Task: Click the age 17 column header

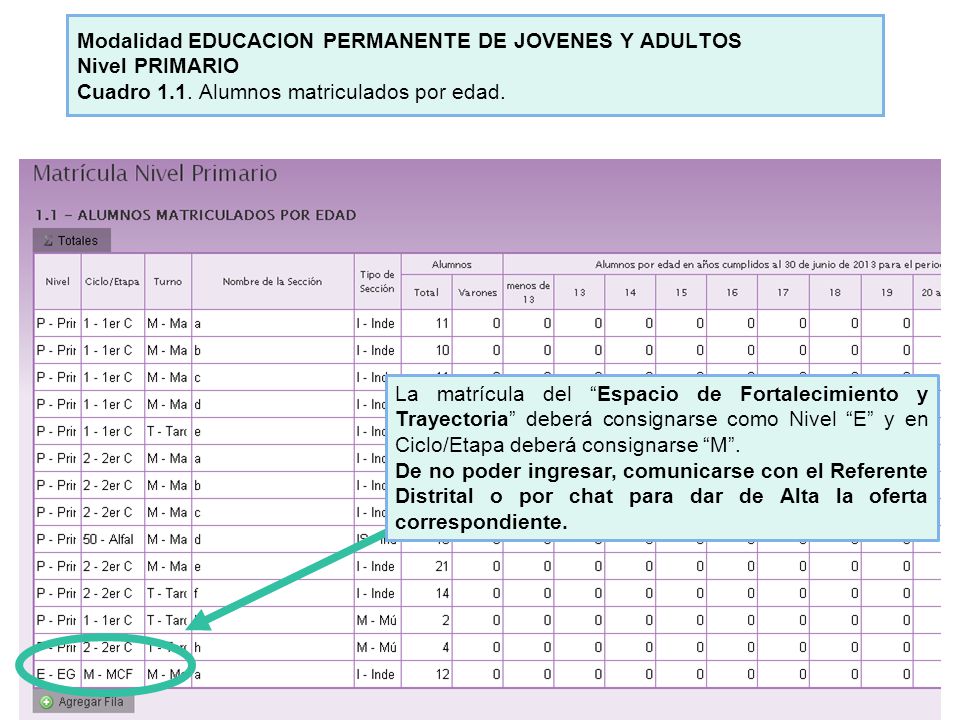Action: [x=783, y=293]
